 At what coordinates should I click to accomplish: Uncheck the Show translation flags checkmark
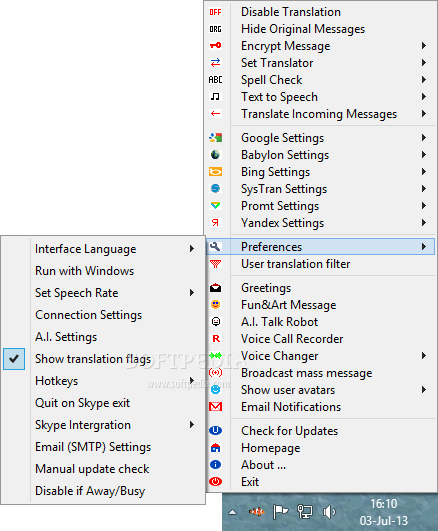click(14, 359)
